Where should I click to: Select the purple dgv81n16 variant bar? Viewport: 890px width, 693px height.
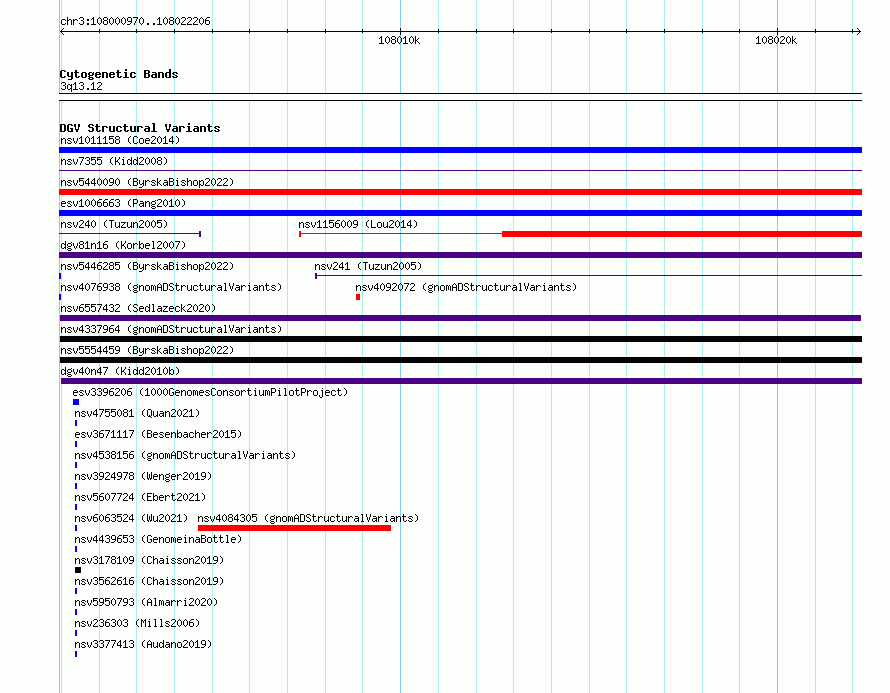coord(460,255)
